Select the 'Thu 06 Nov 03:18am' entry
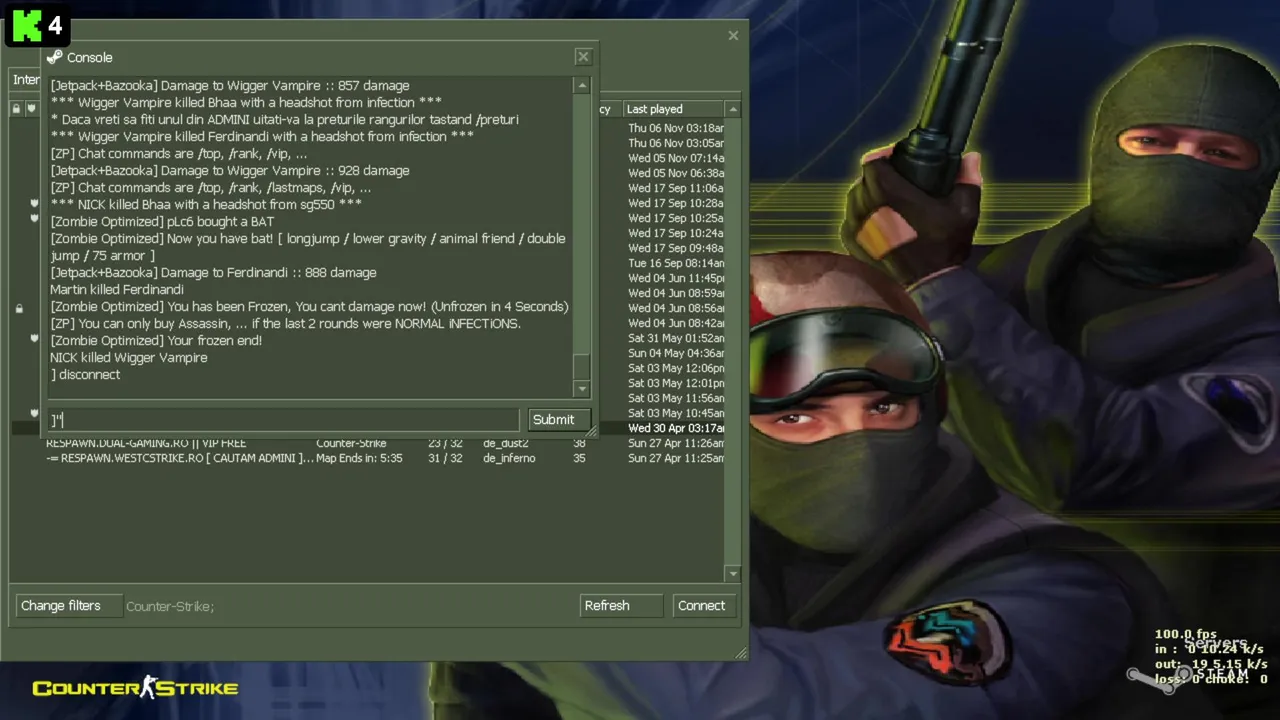This screenshot has width=1280, height=720. pyautogui.click(x=676, y=128)
